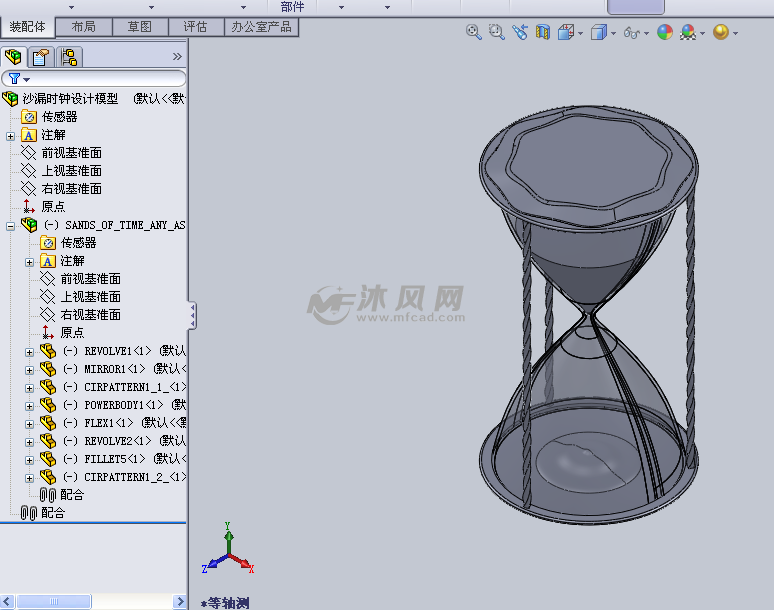Click the FeatureManager design tree tab icon
Viewport: 774px width, 610px height.
[x=14, y=57]
